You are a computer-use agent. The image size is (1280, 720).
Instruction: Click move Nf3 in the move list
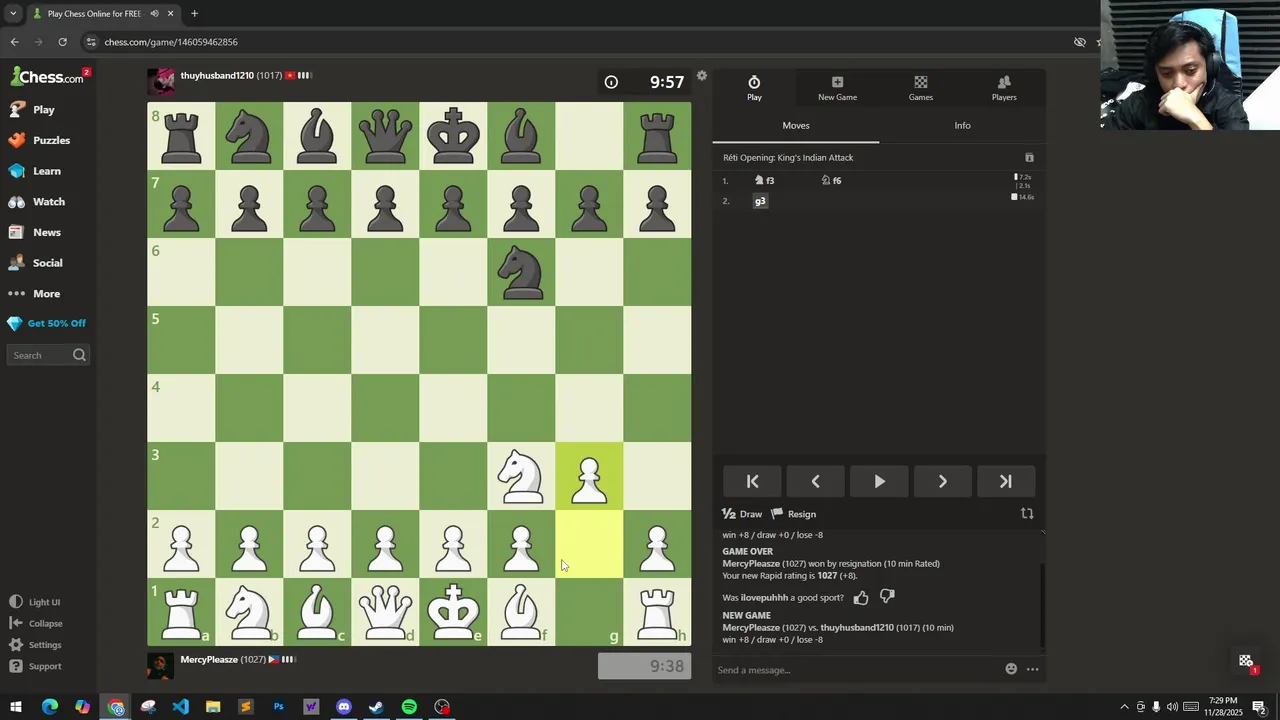[765, 181]
